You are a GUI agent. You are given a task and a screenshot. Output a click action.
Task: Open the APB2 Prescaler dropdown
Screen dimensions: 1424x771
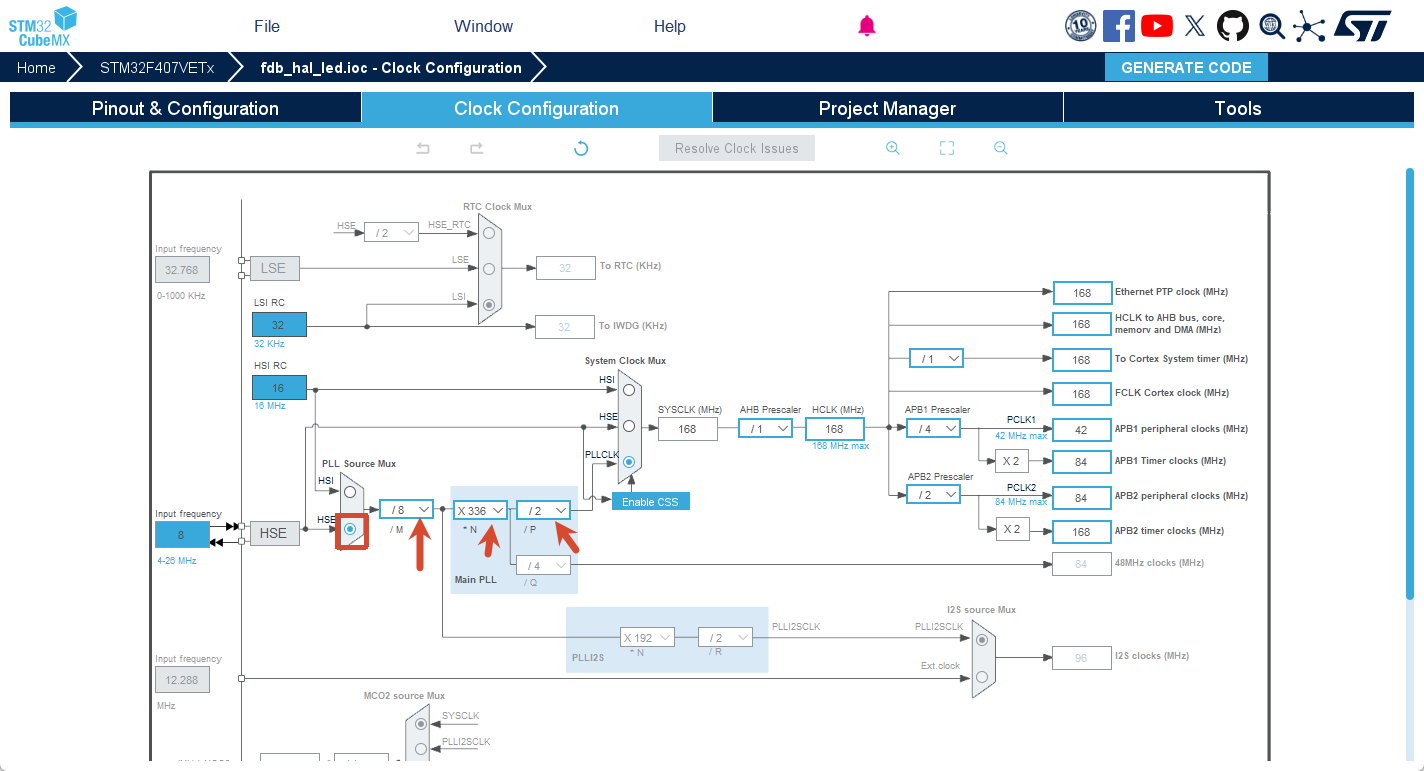(x=933, y=494)
